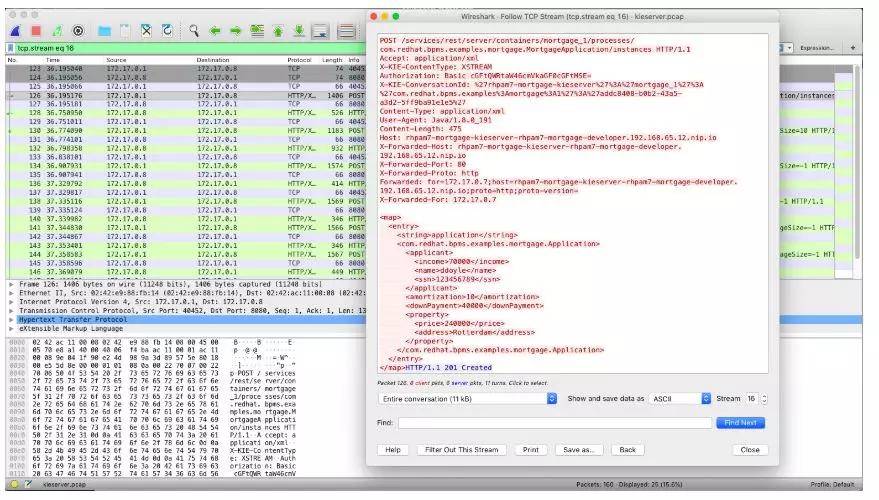Click the Back button in the dialog
This screenshot has width=879, height=500.
(627, 450)
